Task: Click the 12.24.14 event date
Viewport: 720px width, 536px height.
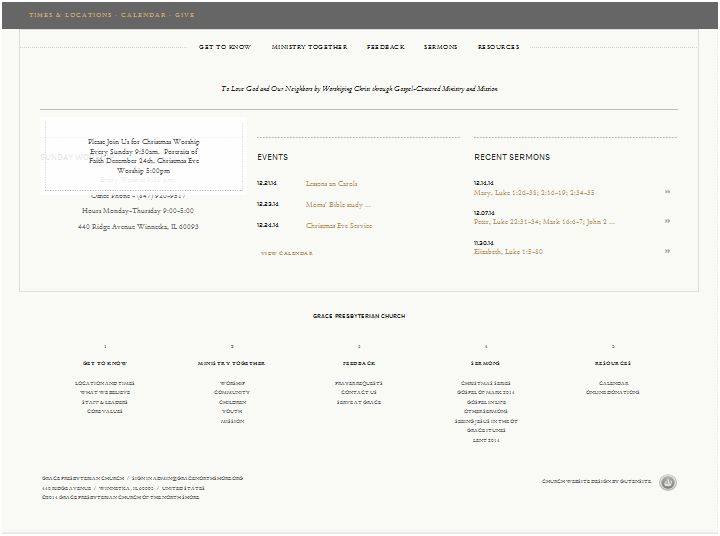Action: 268,225
